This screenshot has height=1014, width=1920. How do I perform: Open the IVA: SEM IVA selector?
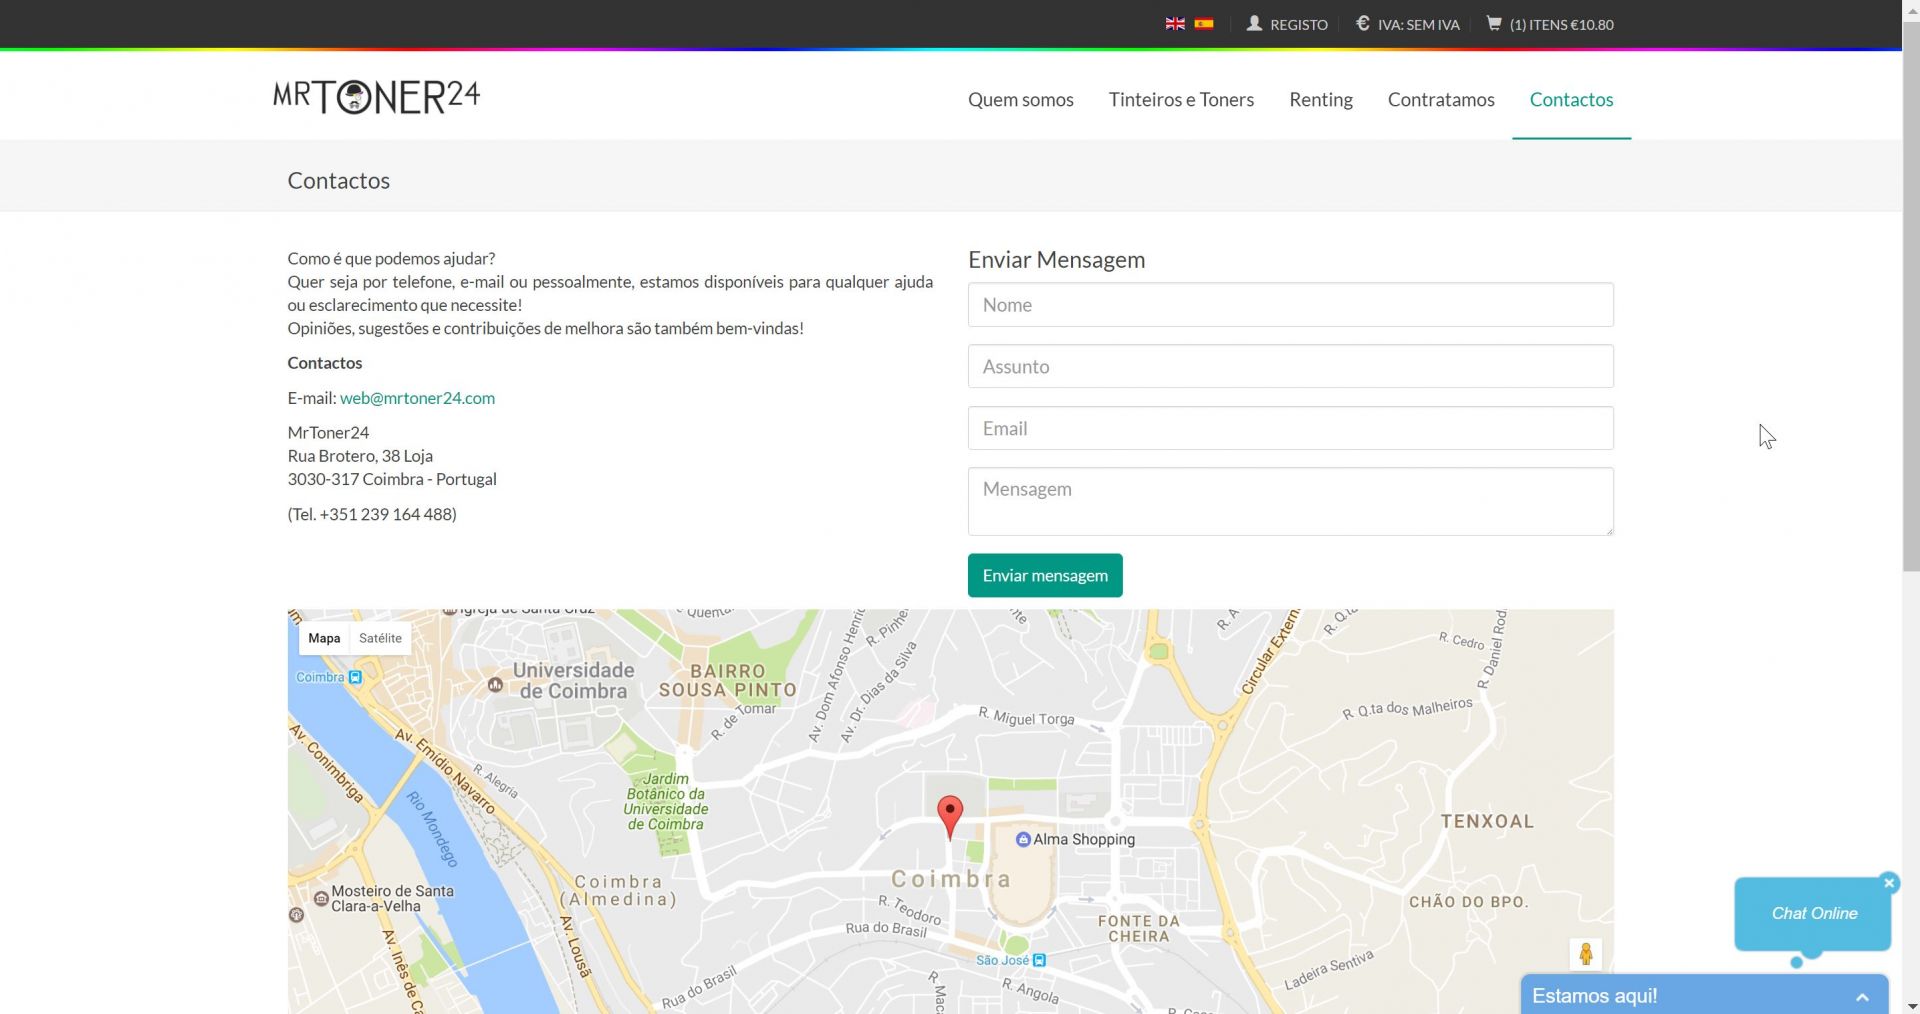pyautogui.click(x=1408, y=24)
